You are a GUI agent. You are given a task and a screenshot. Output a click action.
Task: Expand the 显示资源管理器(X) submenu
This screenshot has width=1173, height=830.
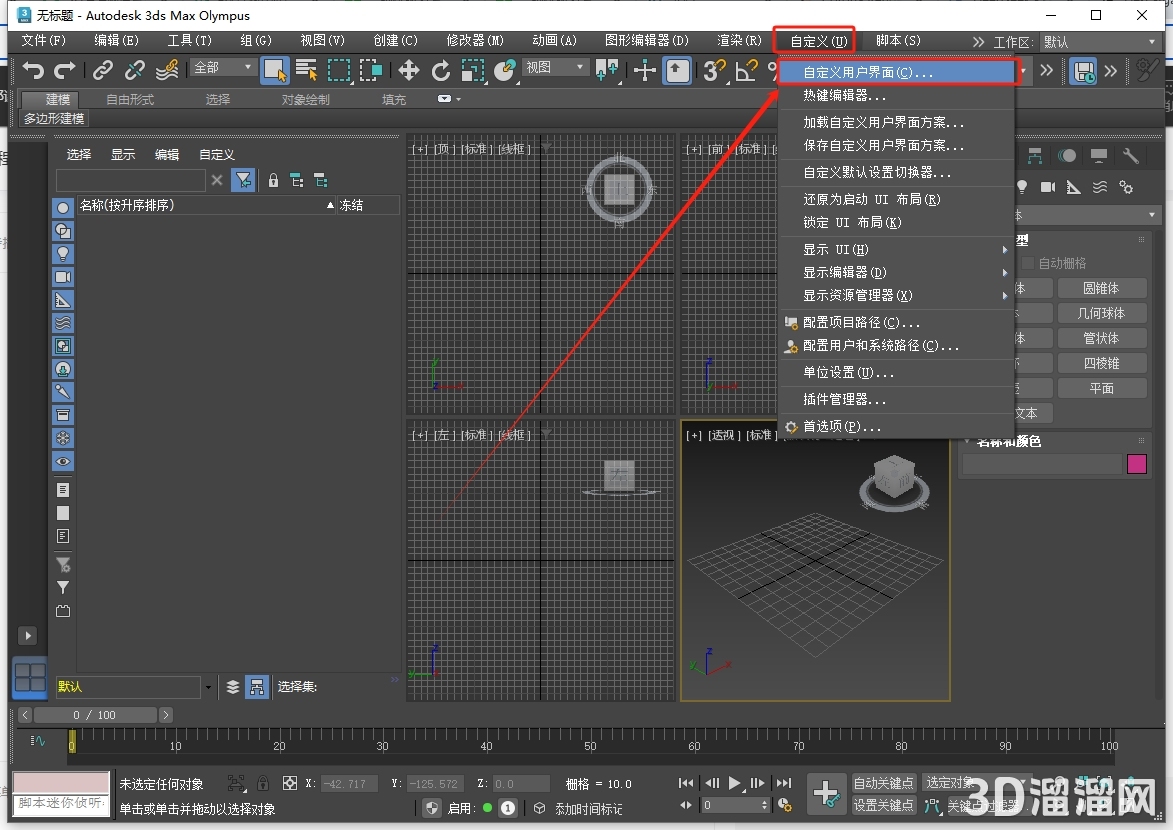[896, 296]
